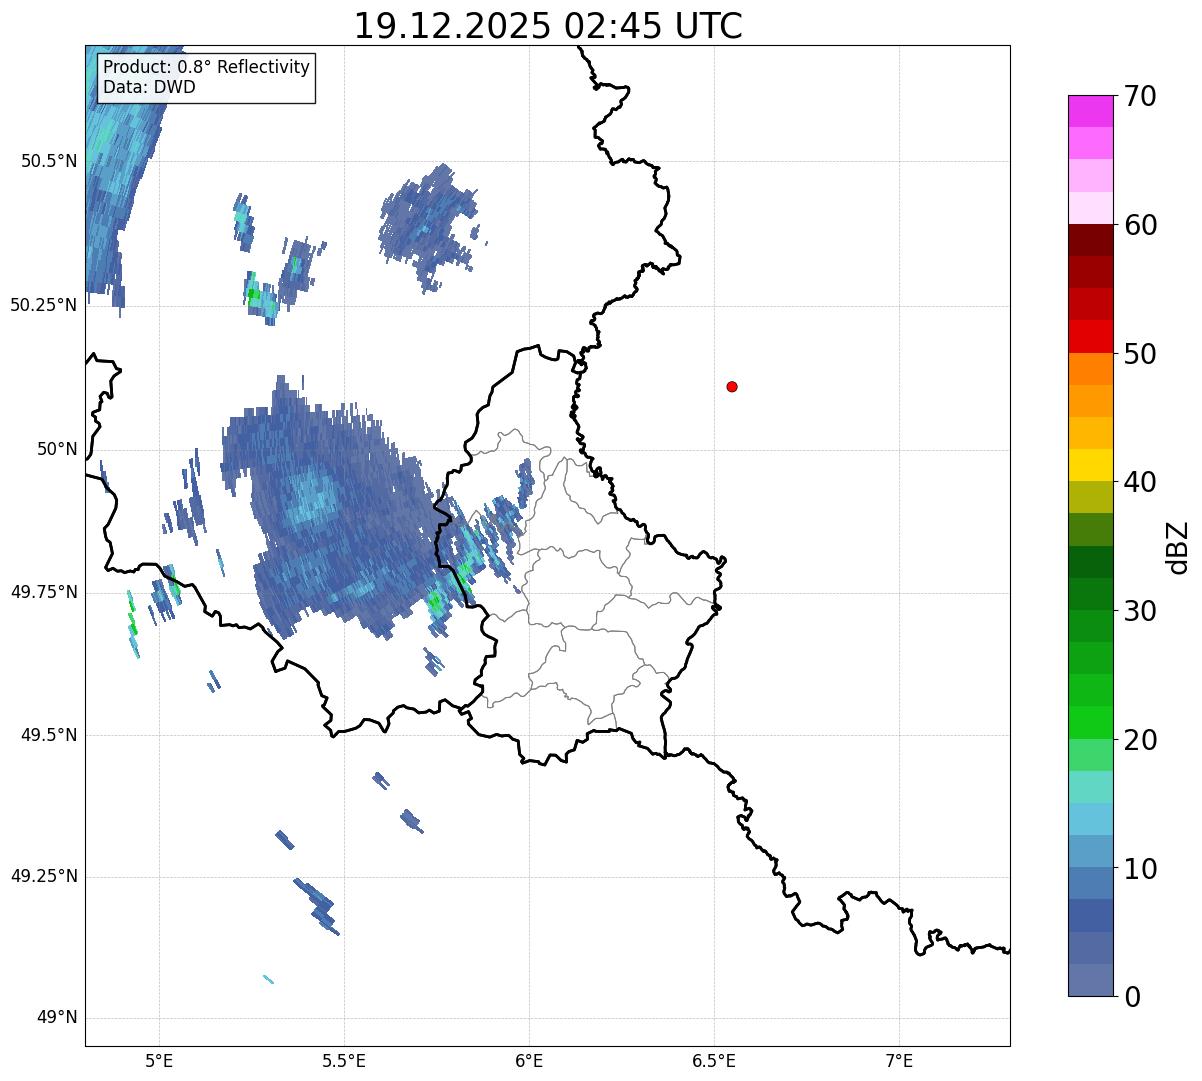This screenshot has width=1202, height=1081.
Task: Click the "Product: 0.8° Reflectivity" label
Action: point(207,67)
